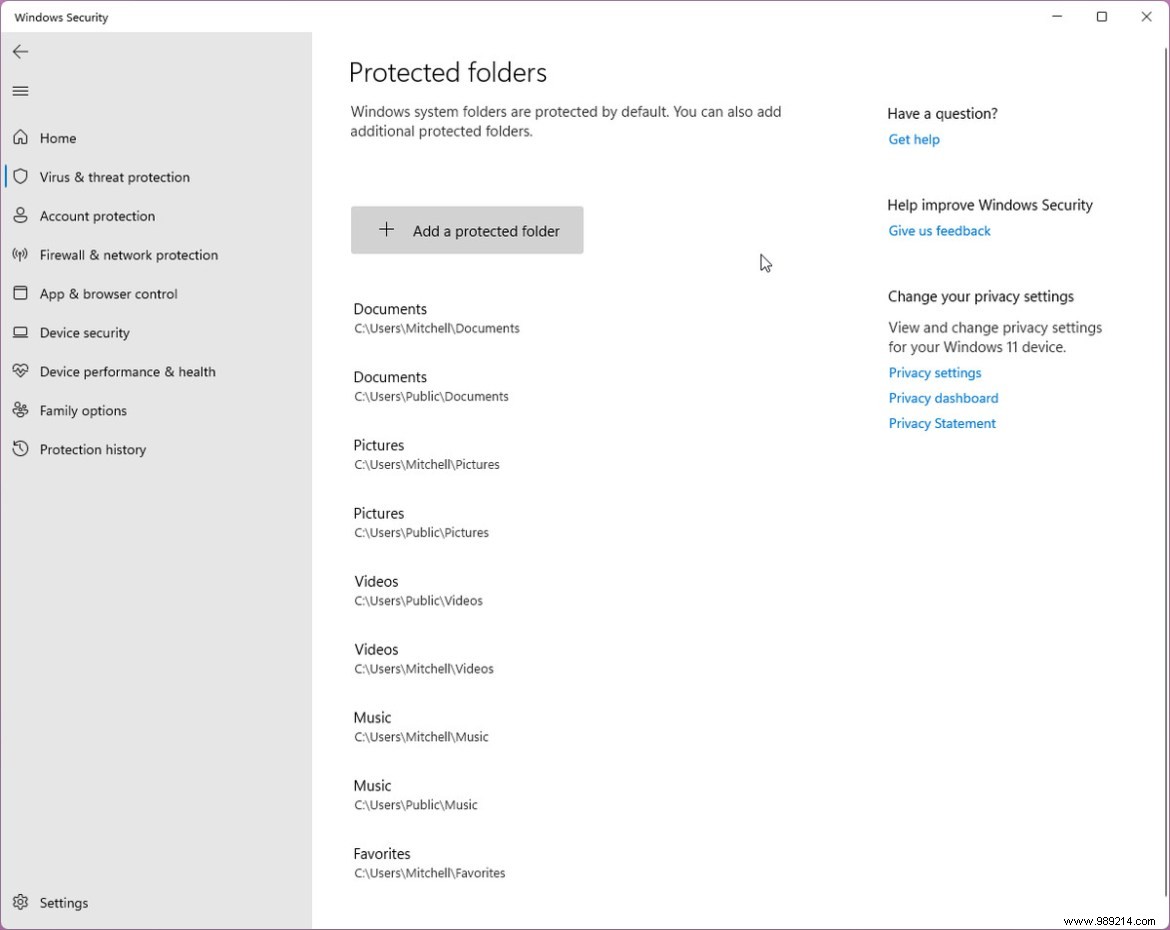Select the Public Music protected folder

416,794
